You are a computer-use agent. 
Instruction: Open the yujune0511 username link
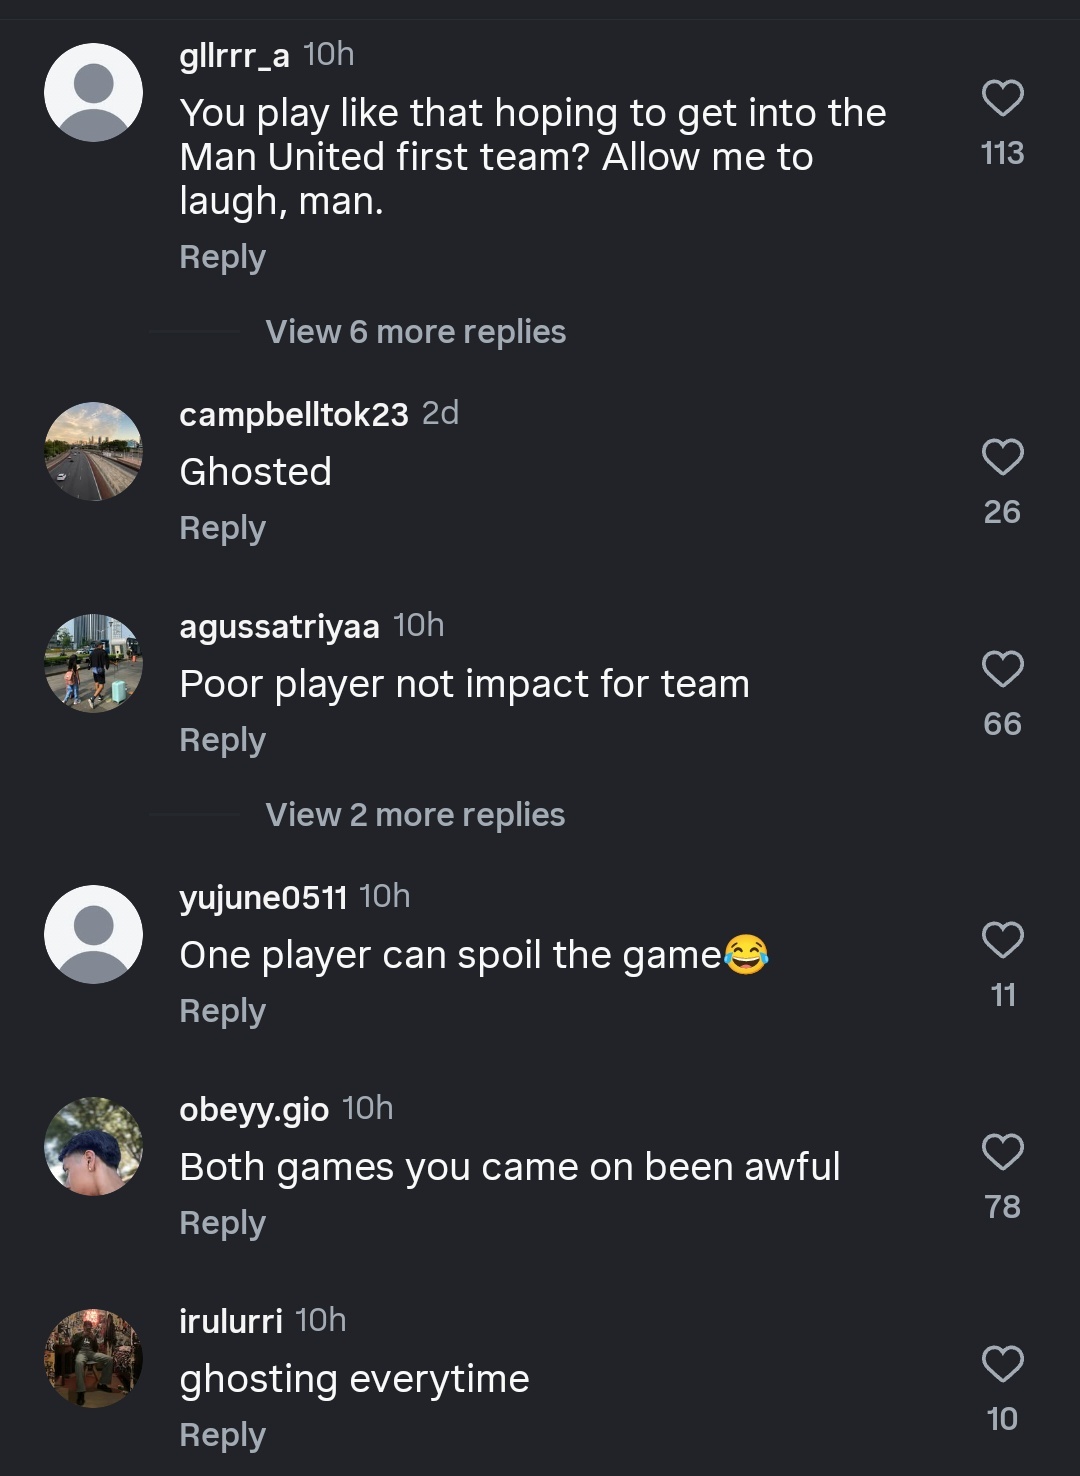(x=263, y=897)
